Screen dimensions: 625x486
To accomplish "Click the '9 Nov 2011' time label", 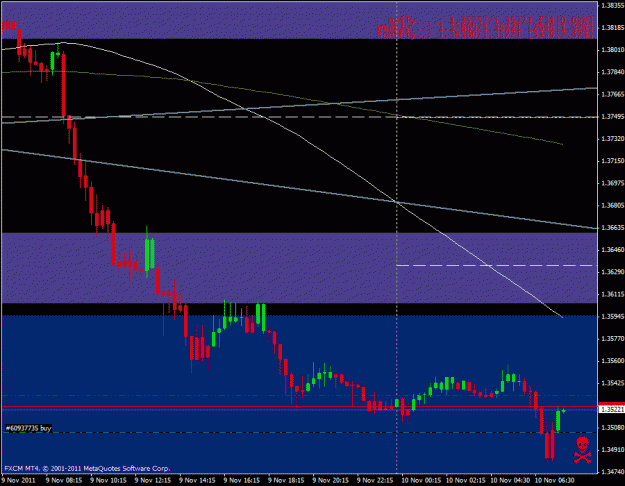I will pos(19,480).
